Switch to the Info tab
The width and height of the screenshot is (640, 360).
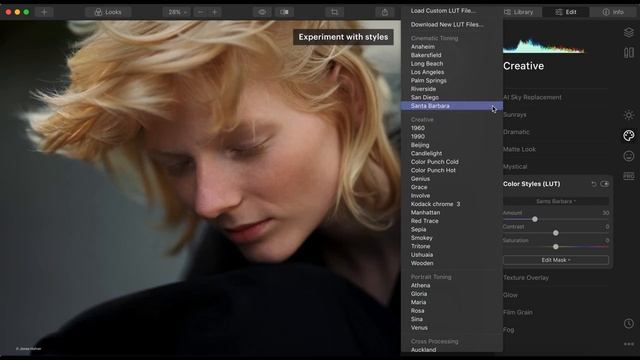pos(614,12)
